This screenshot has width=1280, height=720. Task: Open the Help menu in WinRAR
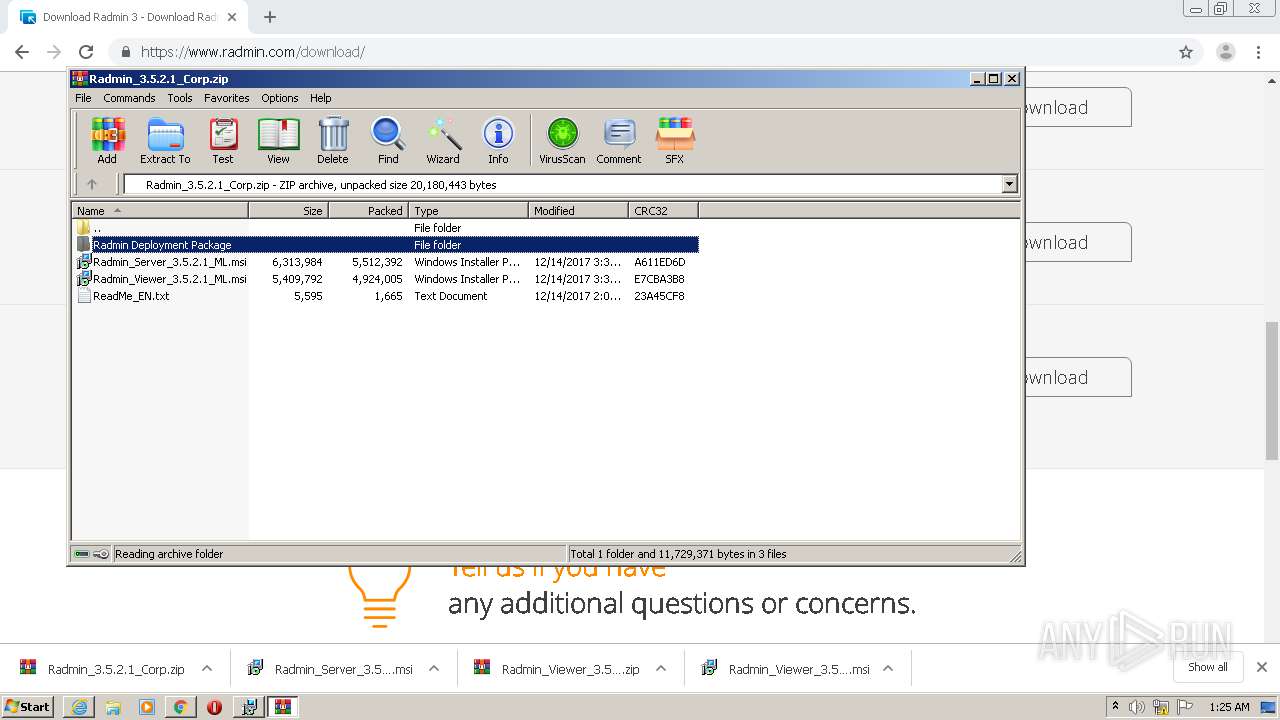(x=320, y=98)
